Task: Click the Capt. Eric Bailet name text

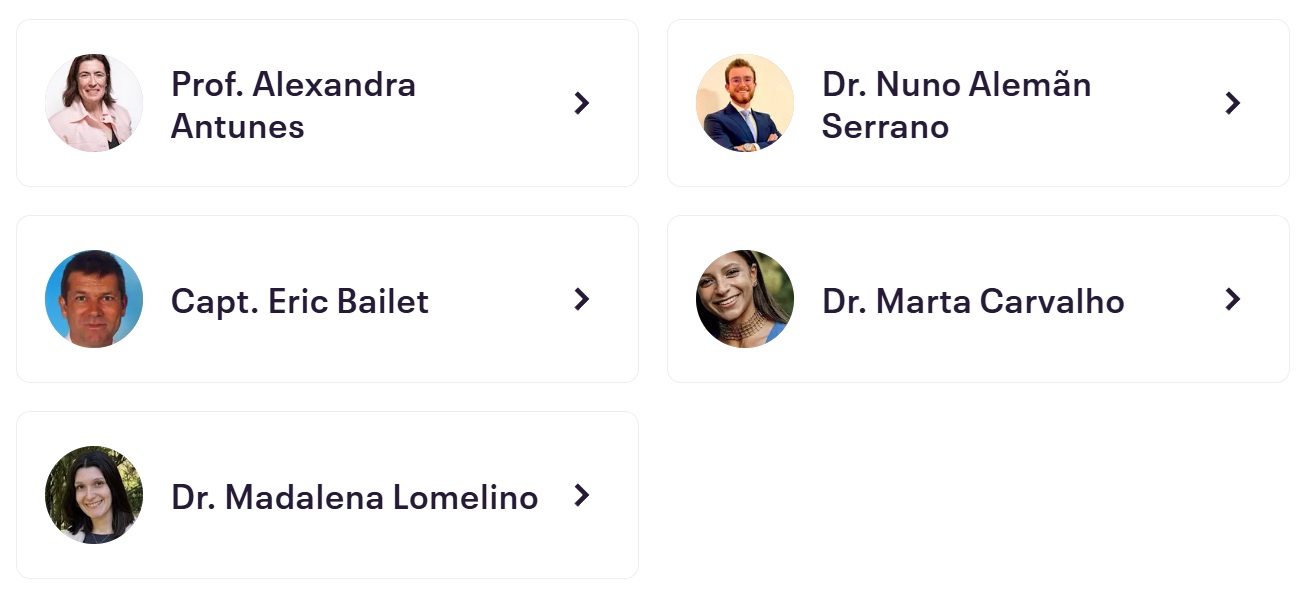Action: 300,301
